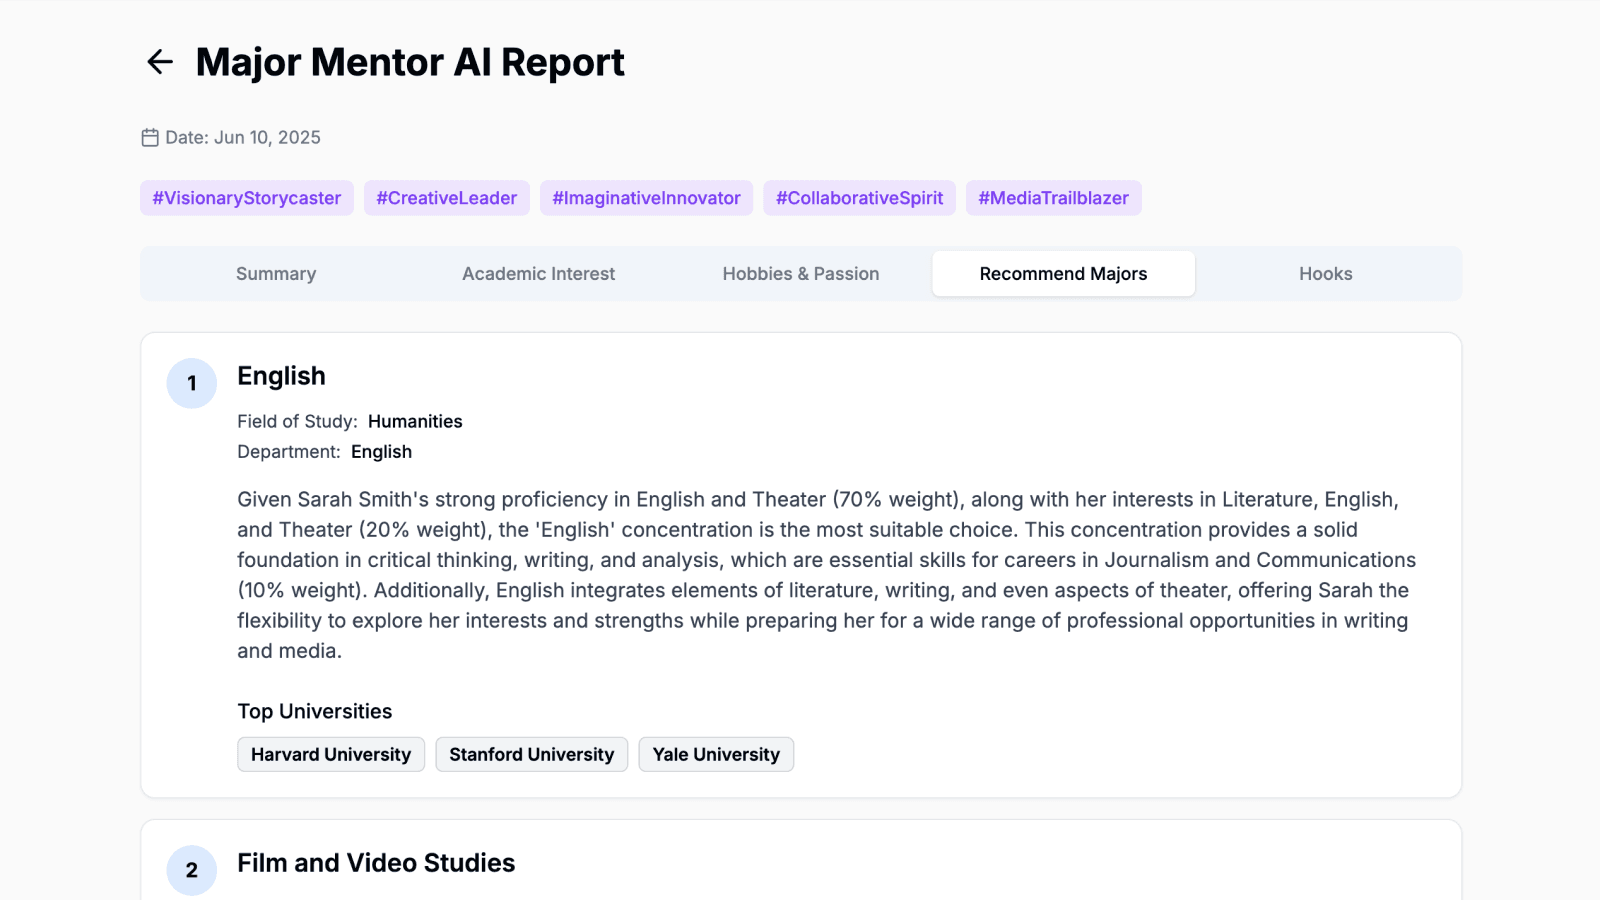Click the #MediaTrailblazer hashtag
The width and height of the screenshot is (1600, 900).
pos(1053,198)
